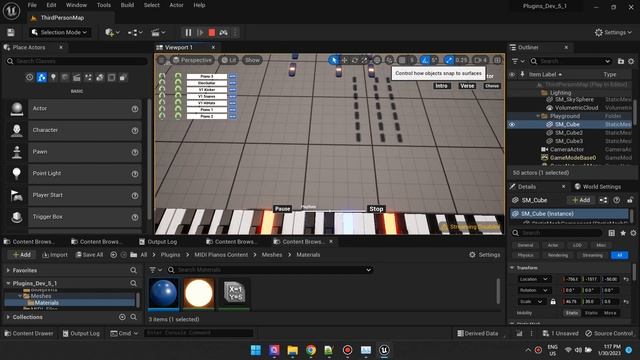Eject from the player controller
The image size is (640, 360).
(x=223, y=32)
